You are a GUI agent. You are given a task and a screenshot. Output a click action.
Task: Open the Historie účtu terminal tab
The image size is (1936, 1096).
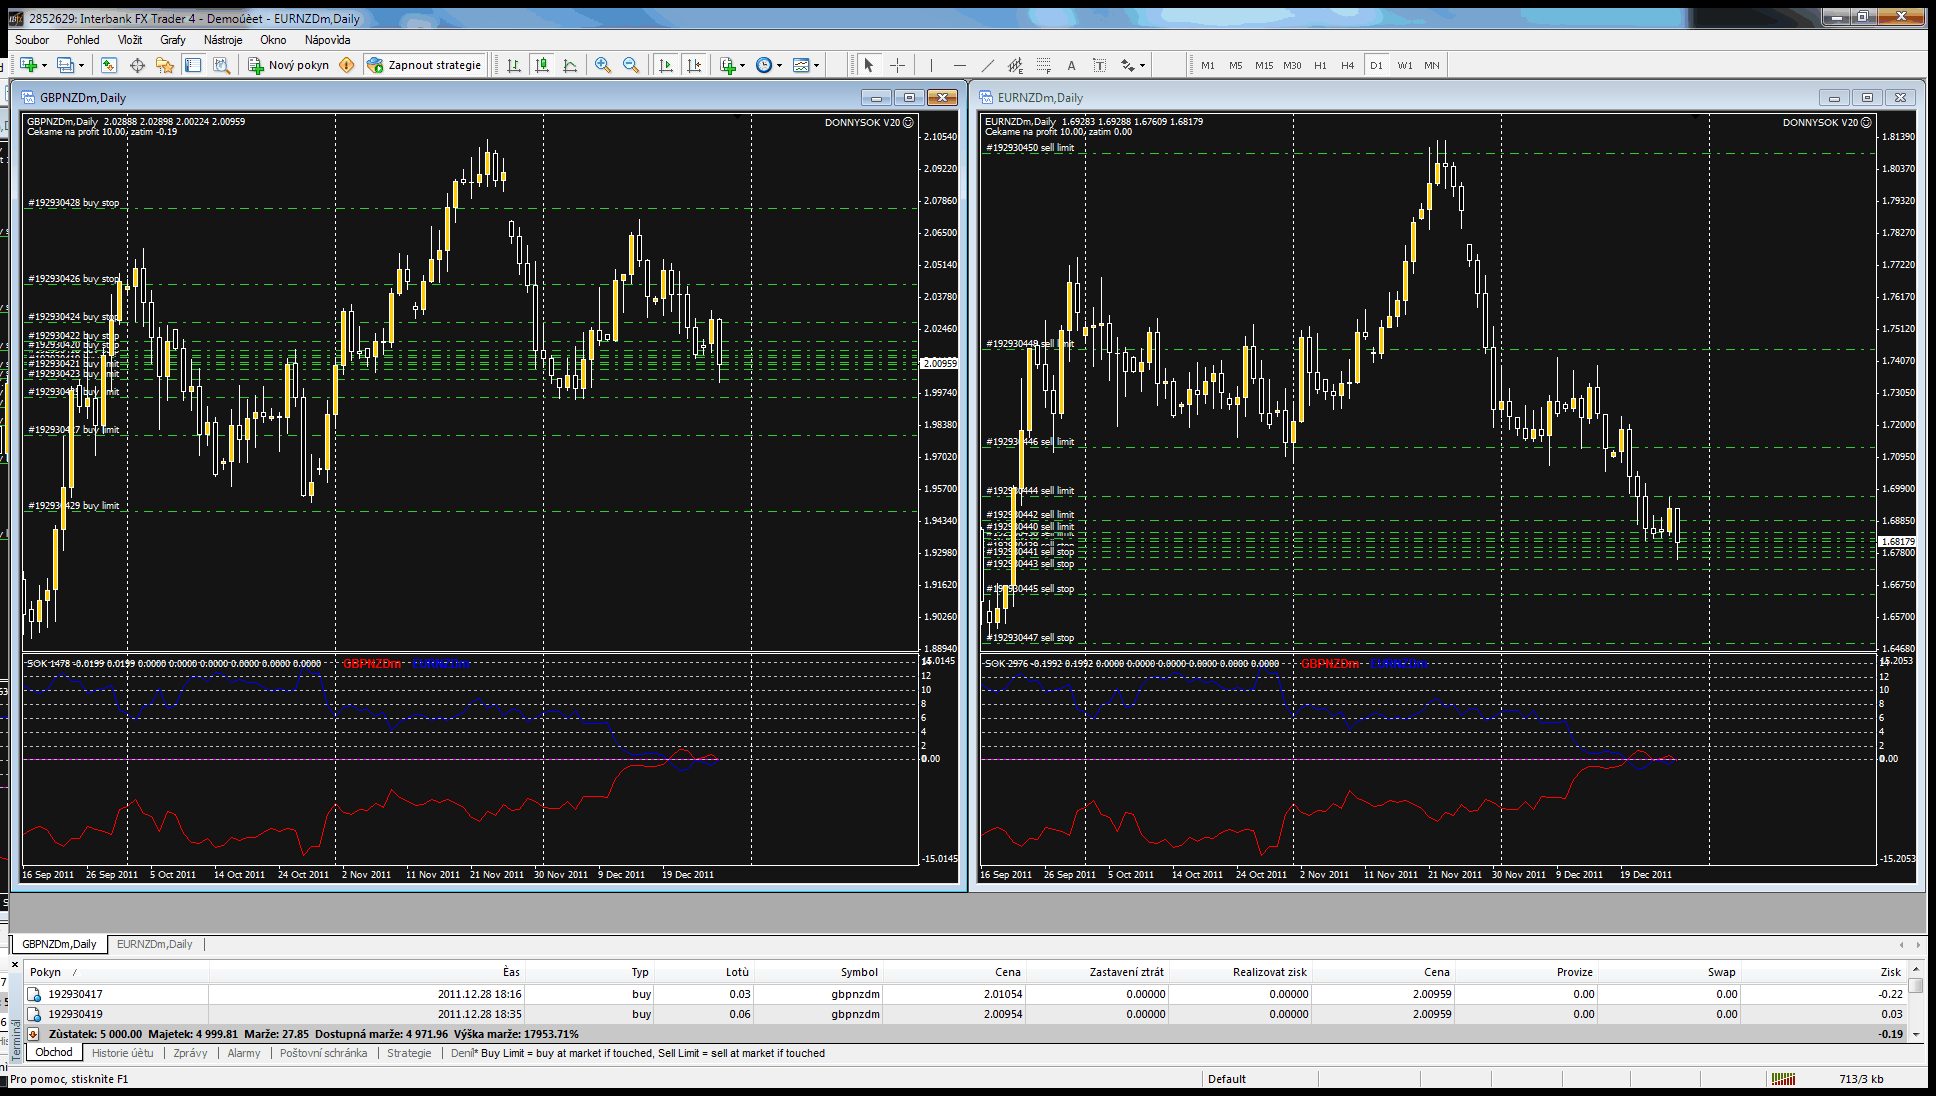tap(122, 1053)
